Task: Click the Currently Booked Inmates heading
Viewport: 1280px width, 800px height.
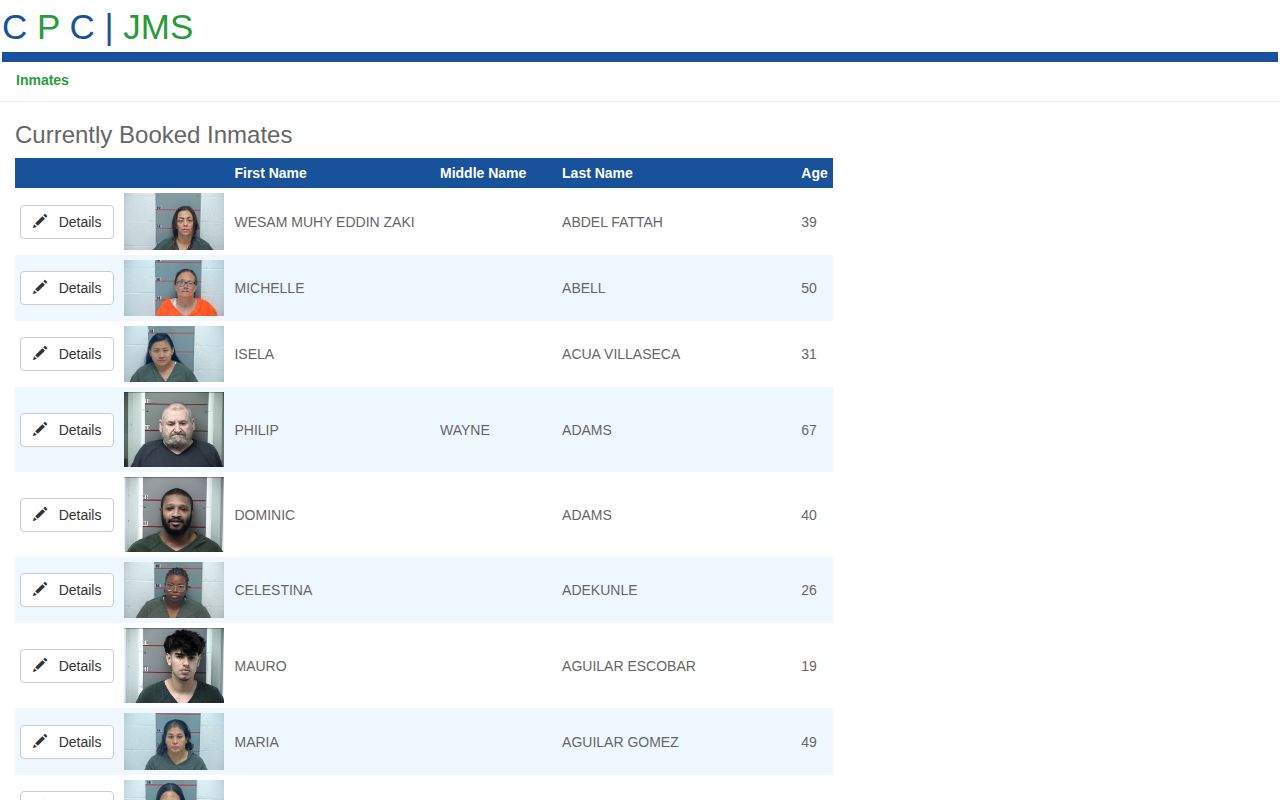Action: [154, 135]
